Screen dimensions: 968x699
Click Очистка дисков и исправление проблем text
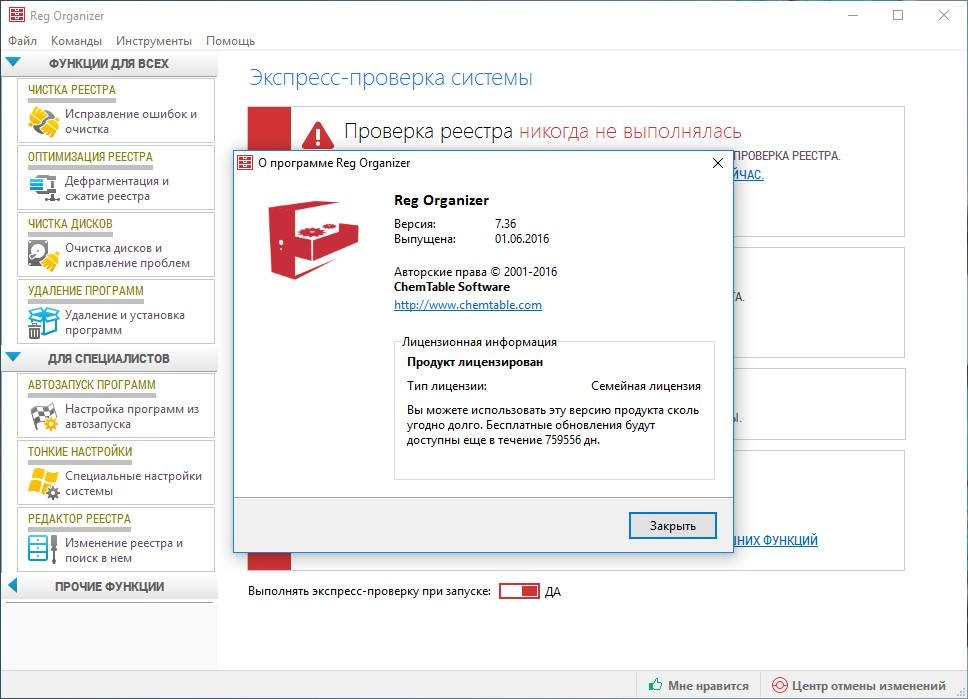(128, 255)
